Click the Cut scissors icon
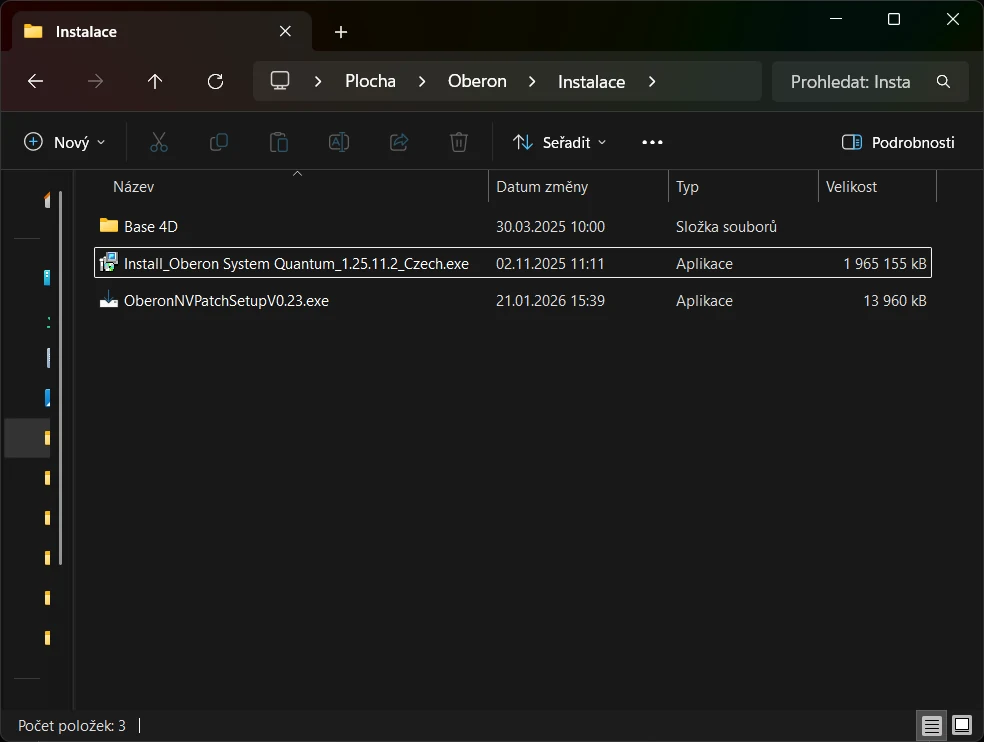 159,142
